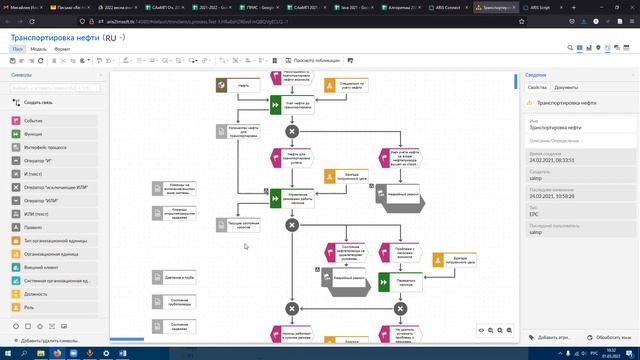The width and height of the screenshot is (640, 360).
Task: Click the Cut scissors icon in the toolbar
Action: coord(63,60)
